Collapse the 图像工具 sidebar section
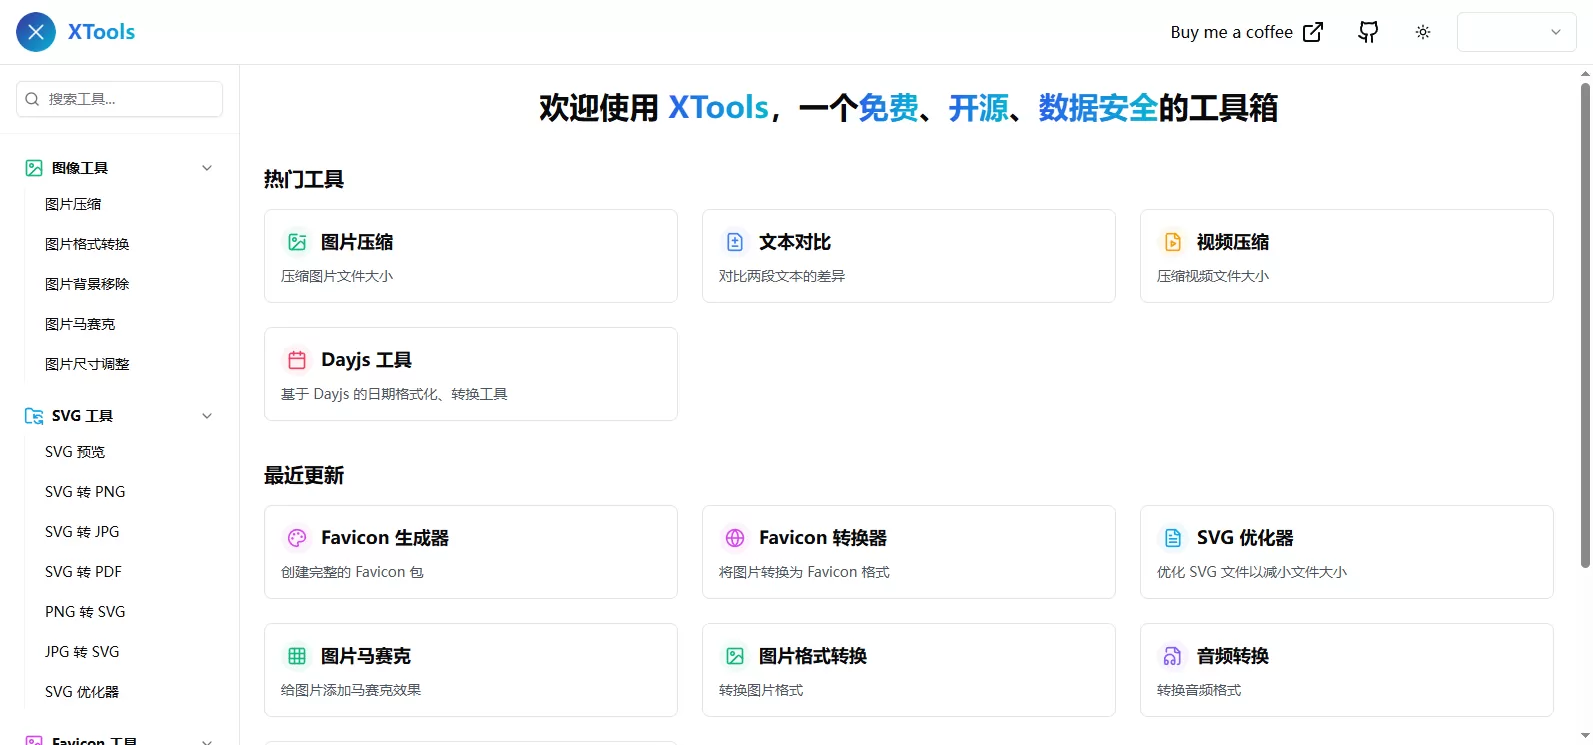 (207, 168)
